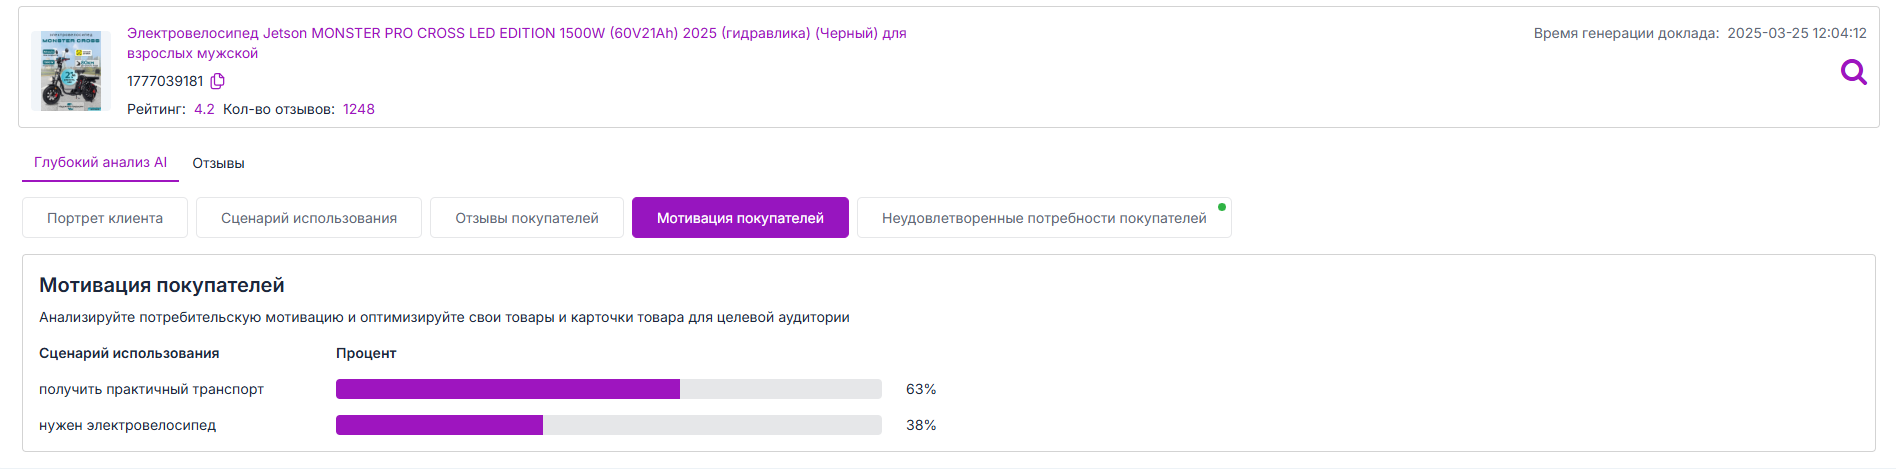Click the rating value 4.2
Image resolution: width=1896 pixels, height=469 pixels.
(x=204, y=109)
